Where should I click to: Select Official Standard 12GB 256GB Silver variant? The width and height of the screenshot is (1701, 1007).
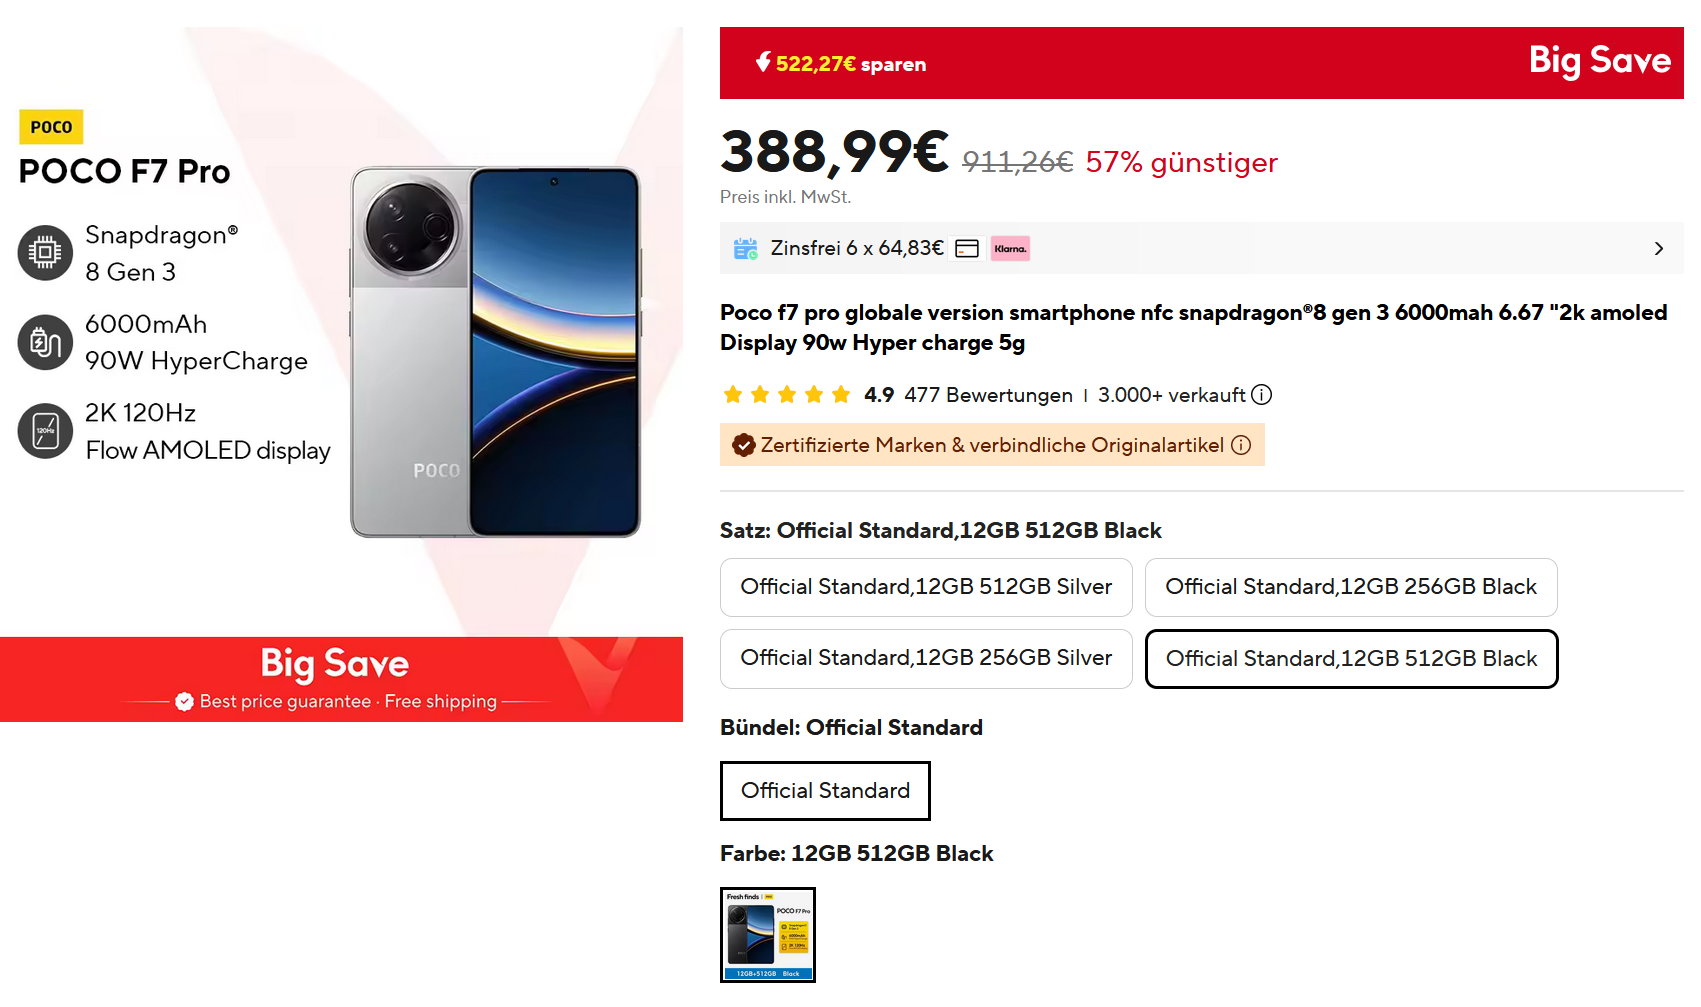pos(926,658)
